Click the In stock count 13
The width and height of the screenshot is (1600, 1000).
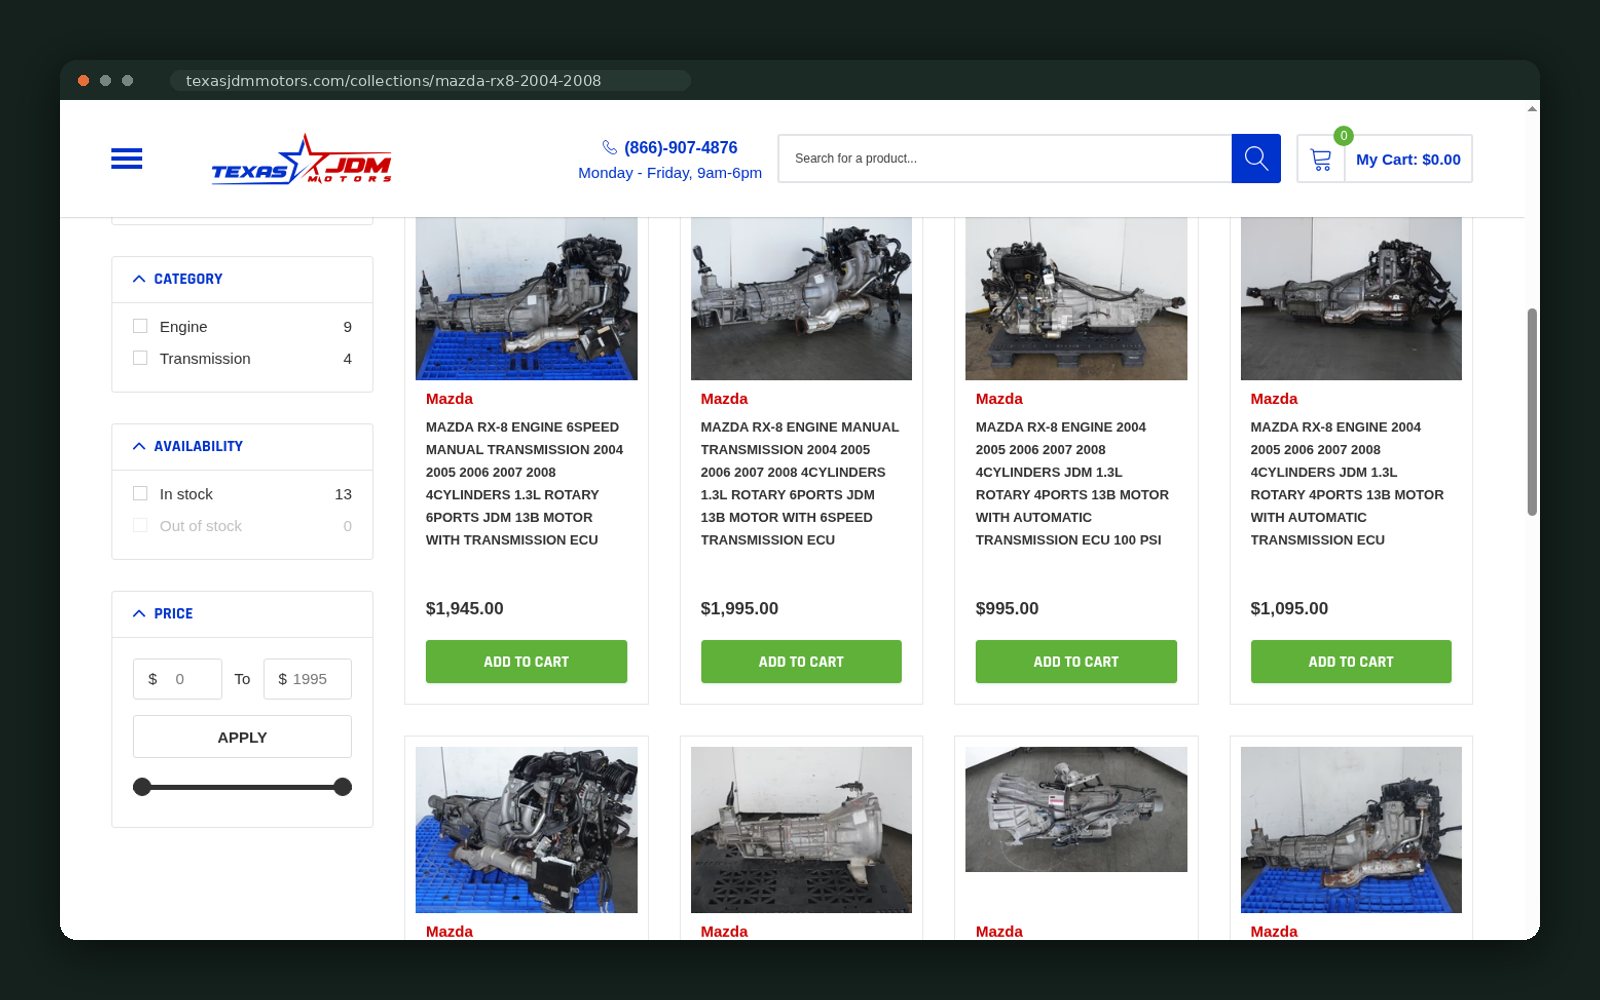pos(343,493)
